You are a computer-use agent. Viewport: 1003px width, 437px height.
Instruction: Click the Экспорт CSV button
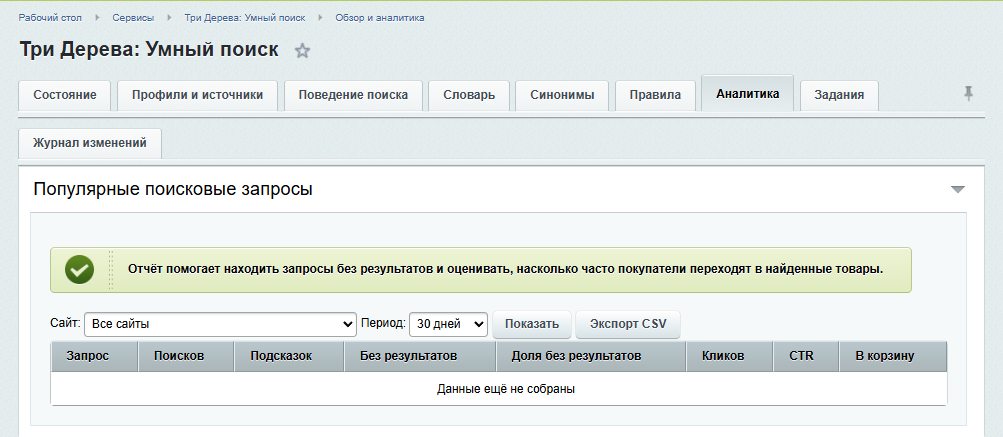[x=628, y=324]
